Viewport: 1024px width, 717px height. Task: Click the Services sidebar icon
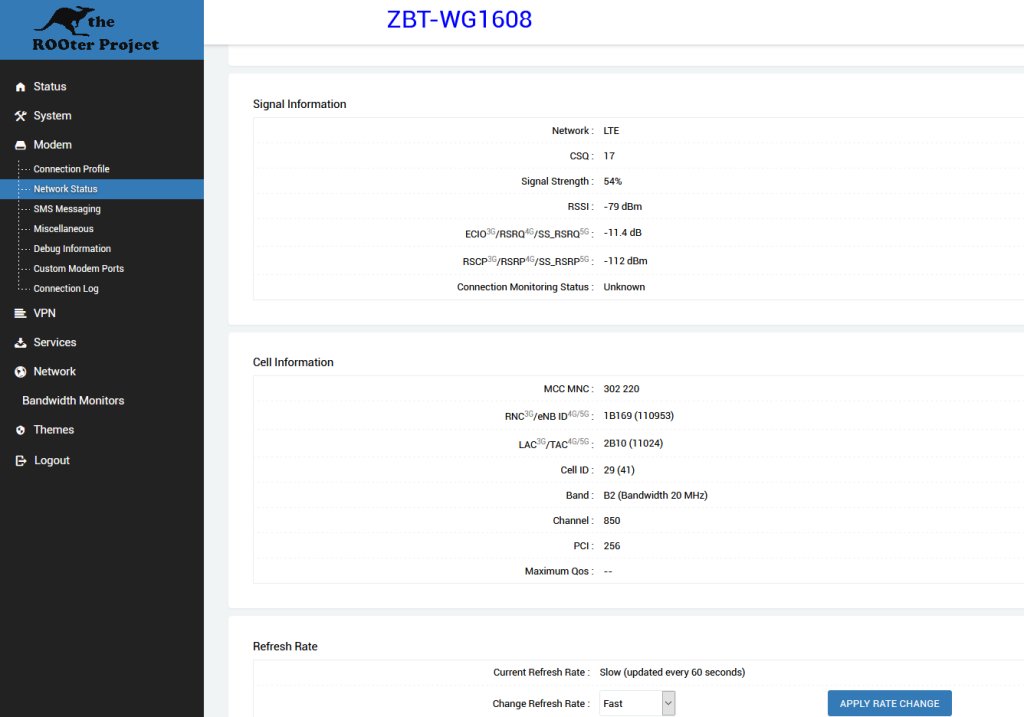(x=20, y=343)
